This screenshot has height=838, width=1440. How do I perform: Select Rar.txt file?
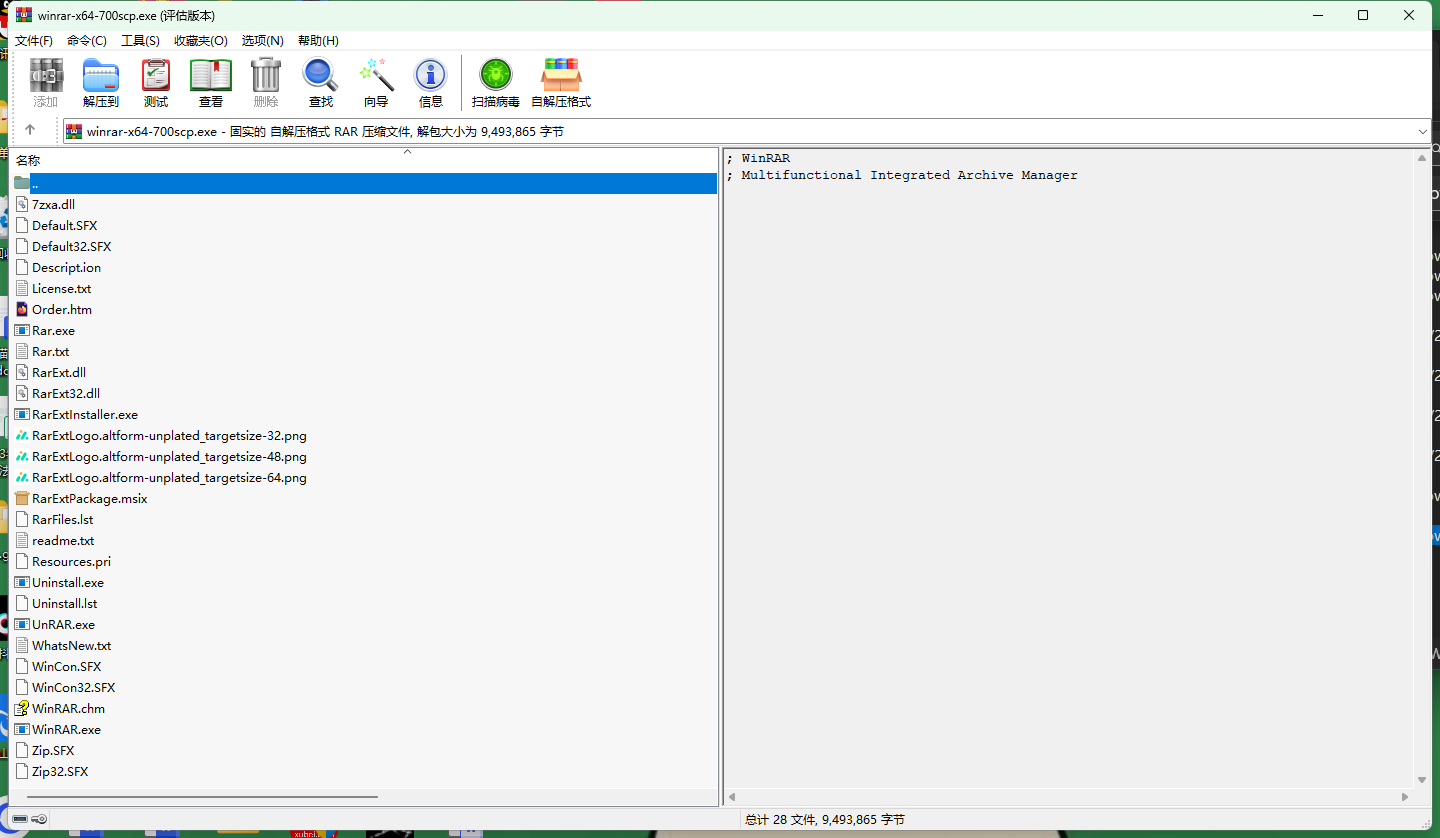tap(50, 351)
